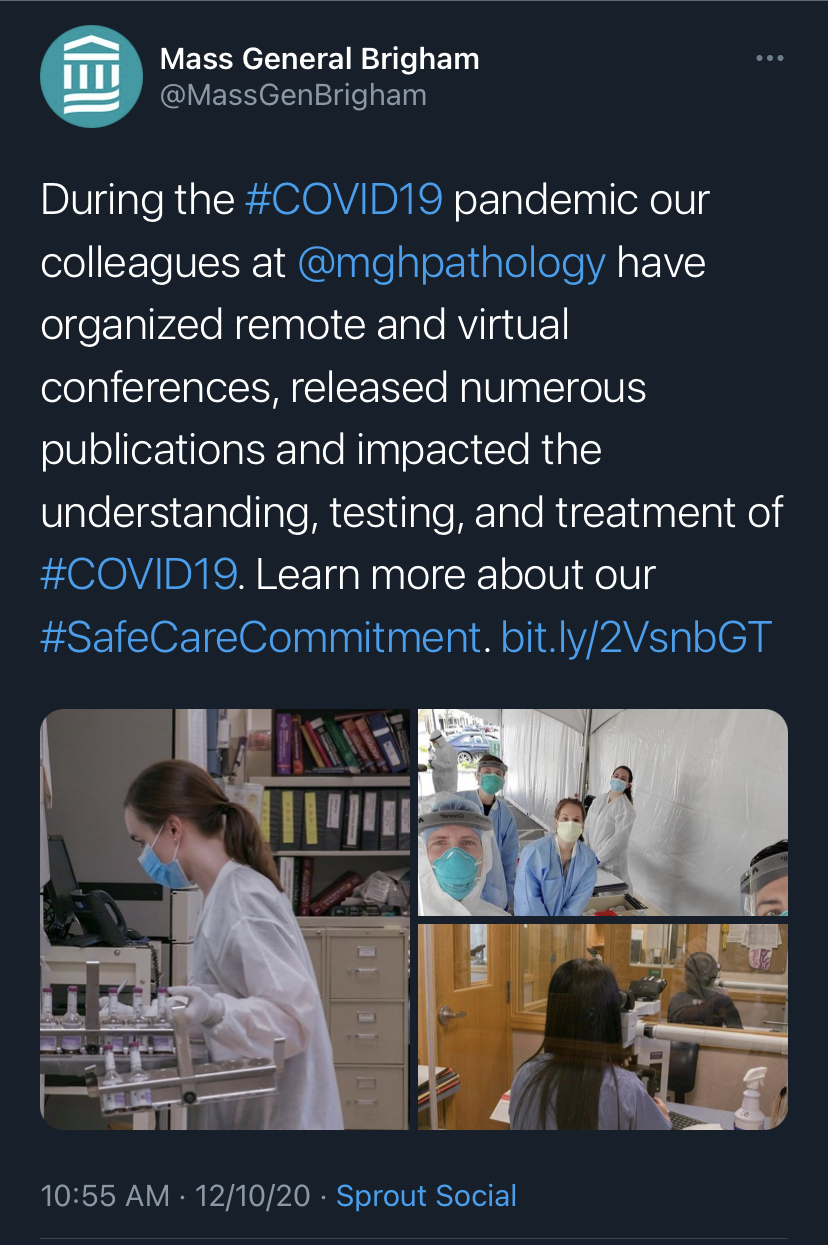Image resolution: width=828 pixels, height=1245 pixels.
Task: Open the Sprout Social source link
Action: 426,1196
